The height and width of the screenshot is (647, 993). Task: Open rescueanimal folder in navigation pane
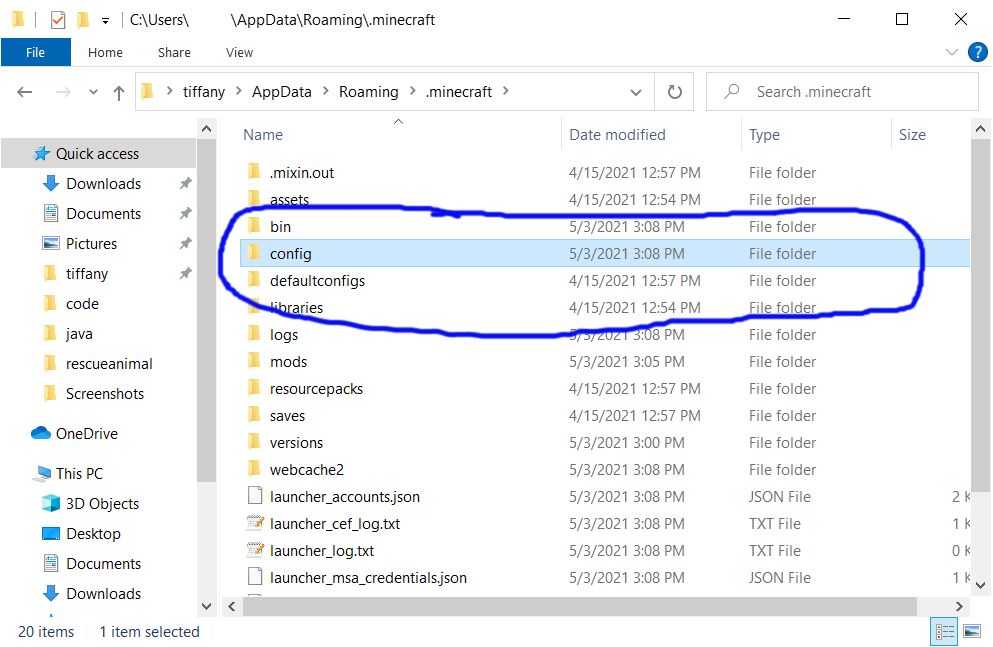(x=109, y=364)
